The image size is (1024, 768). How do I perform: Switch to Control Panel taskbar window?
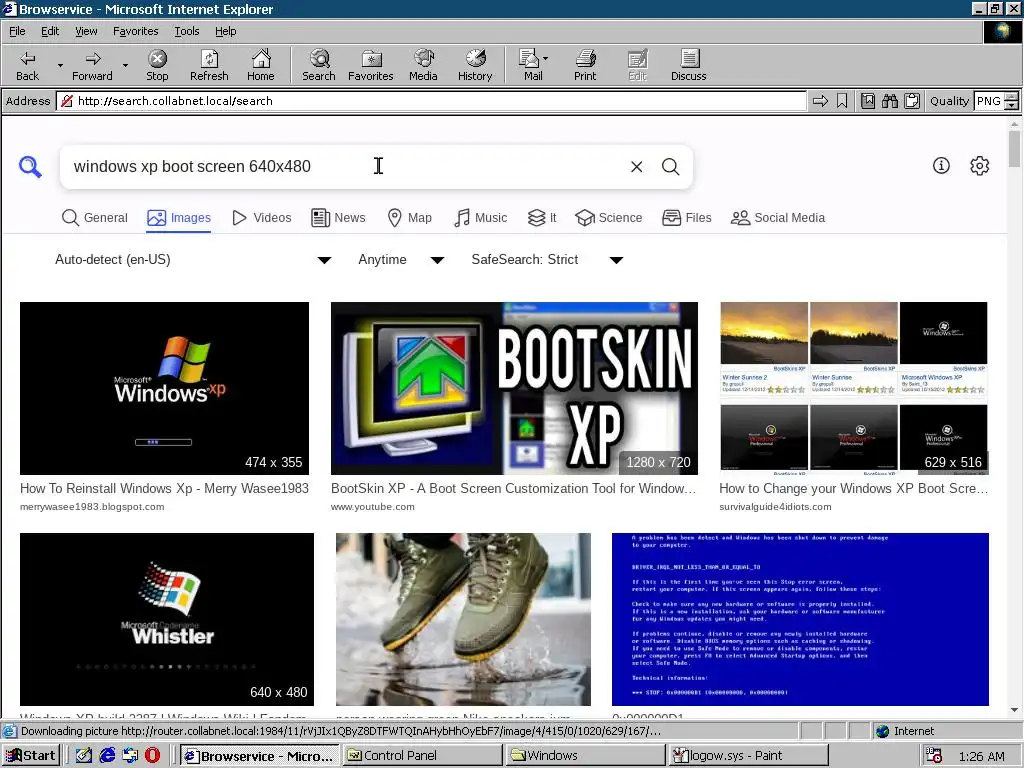(x=422, y=756)
